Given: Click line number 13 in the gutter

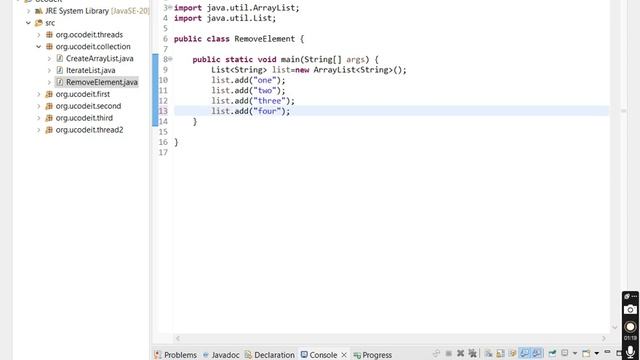Looking at the screenshot, I should [x=163, y=111].
